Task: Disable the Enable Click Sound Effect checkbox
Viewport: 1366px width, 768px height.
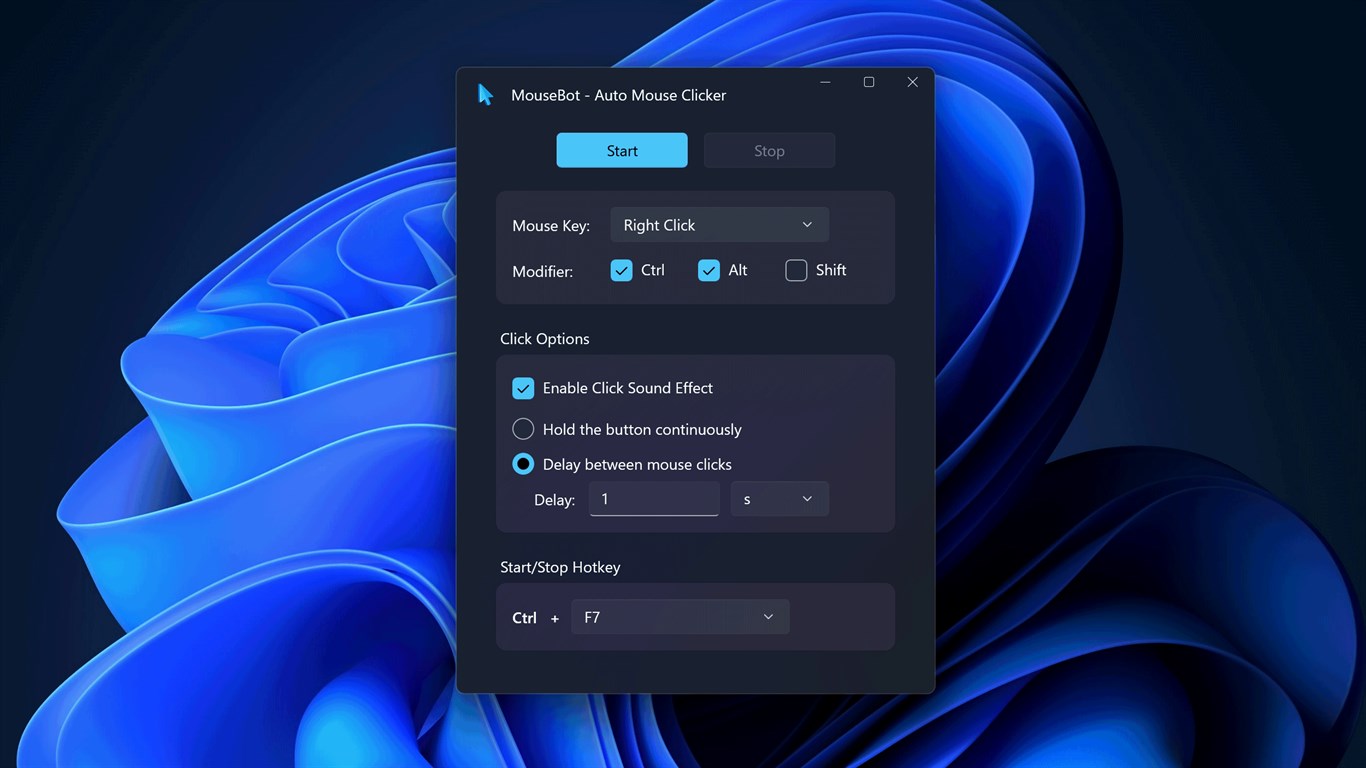Action: point(523,388)
